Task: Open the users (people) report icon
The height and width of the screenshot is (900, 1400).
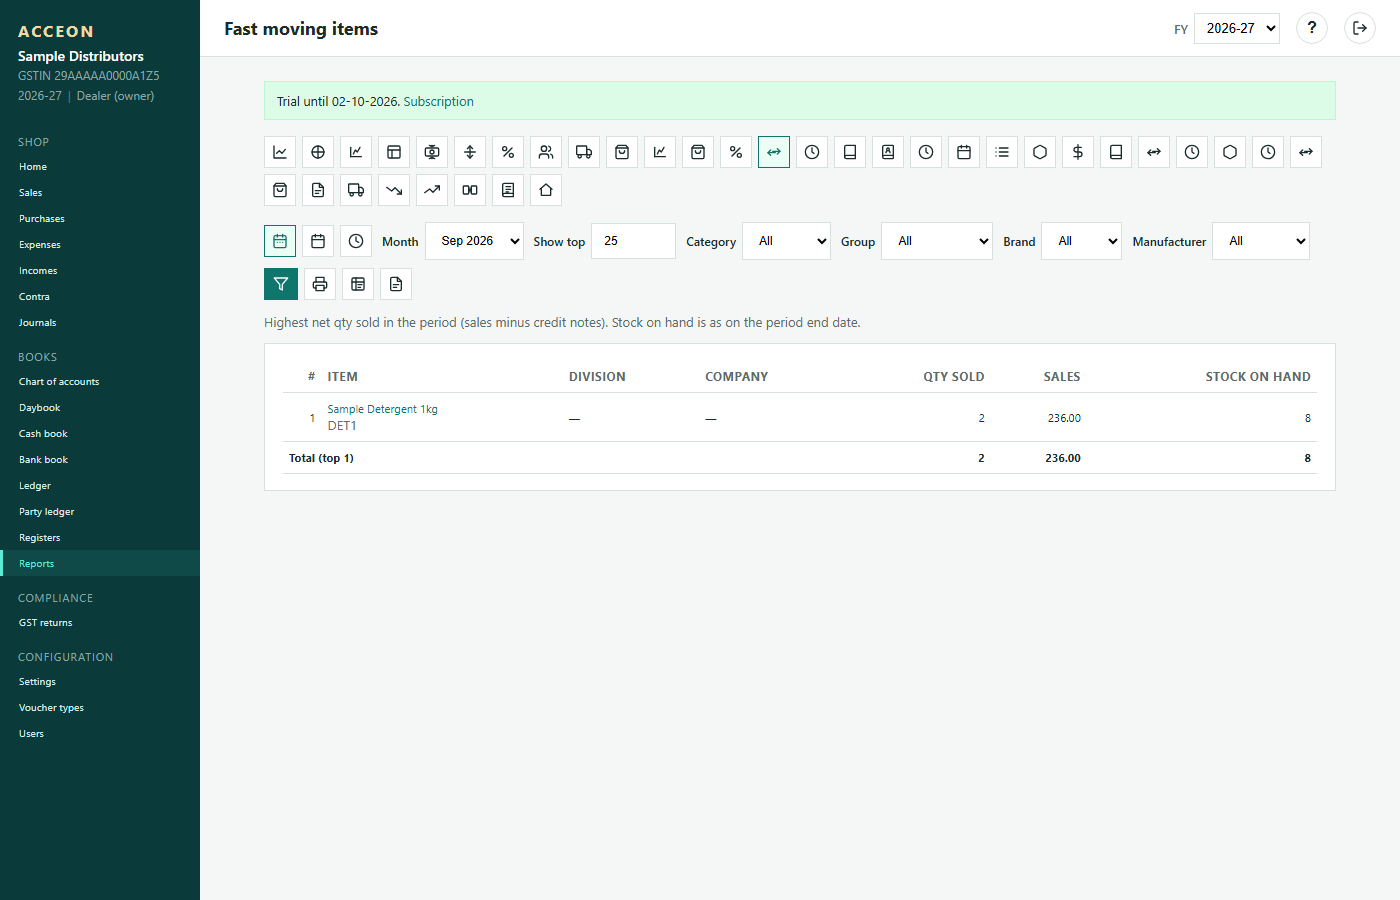Action: click(x=546, y=152)
